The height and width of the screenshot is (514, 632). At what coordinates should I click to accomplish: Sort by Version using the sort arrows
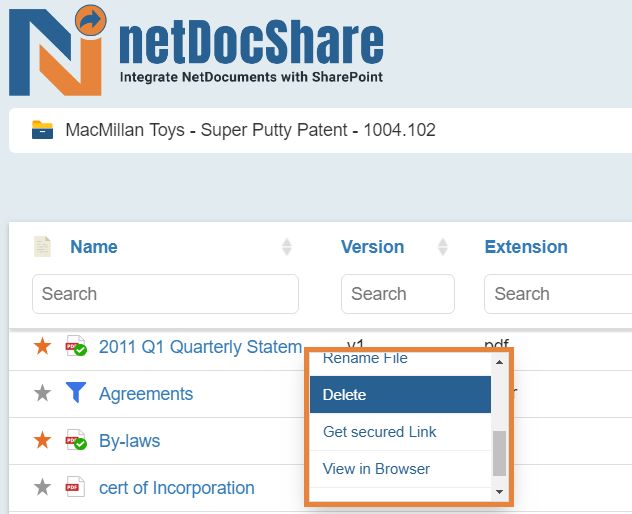point(443,247)
